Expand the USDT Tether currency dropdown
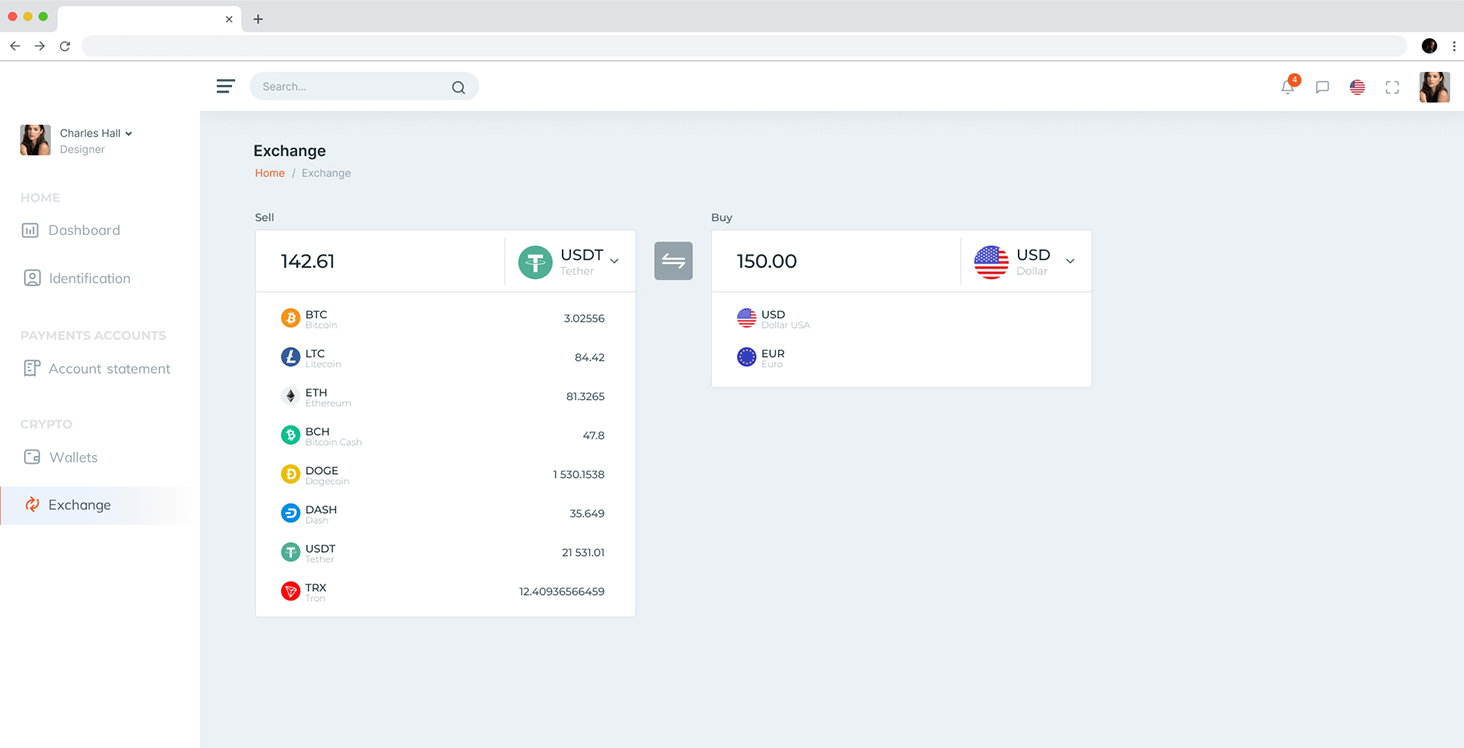This screenshot has width=1464, height=748. pos(570,262)
